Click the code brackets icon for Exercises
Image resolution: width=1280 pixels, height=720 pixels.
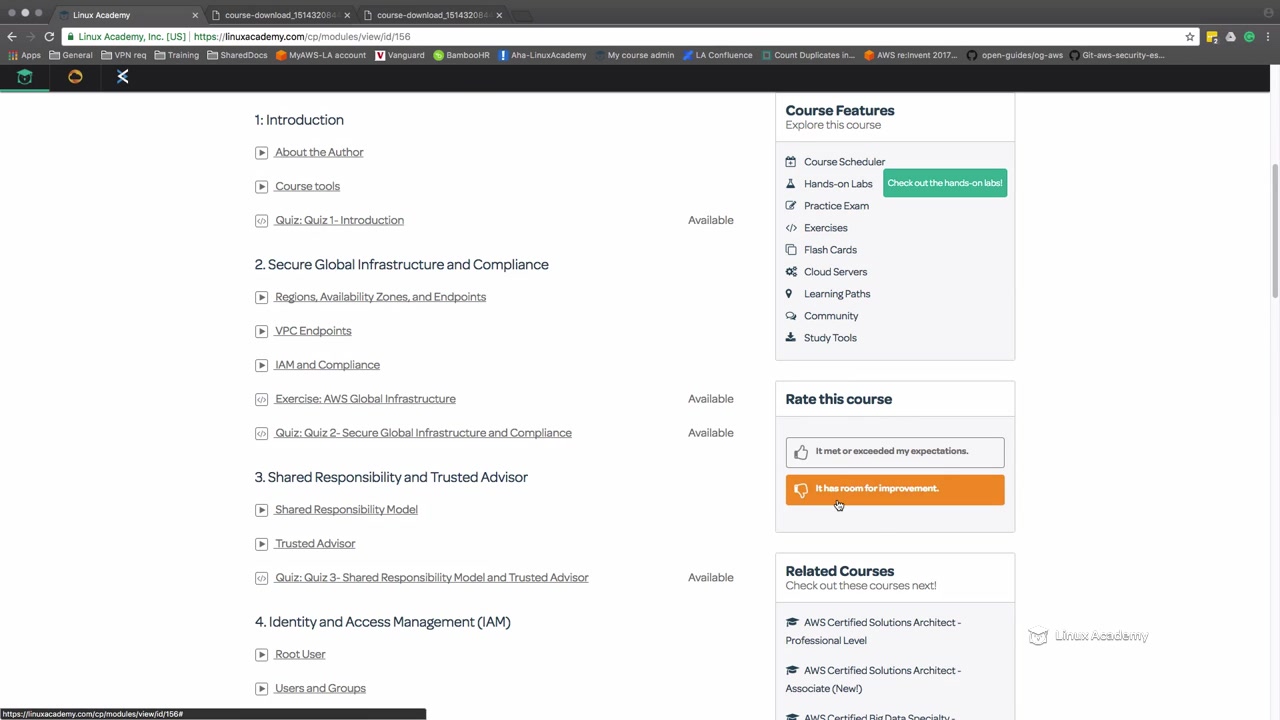coord(791,228)
